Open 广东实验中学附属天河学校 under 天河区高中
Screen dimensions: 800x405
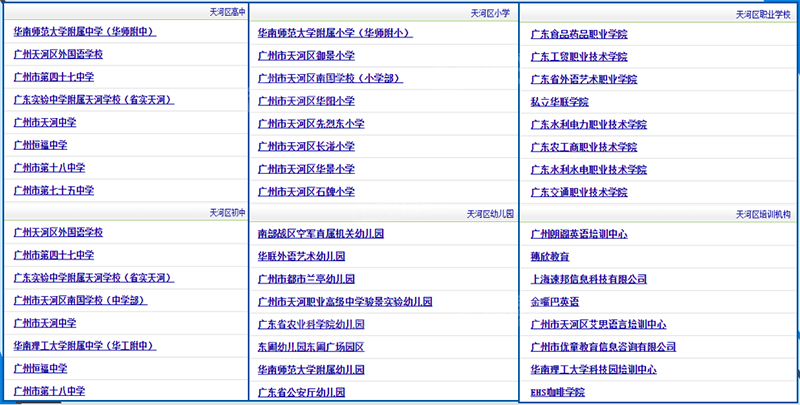point(94,99)
